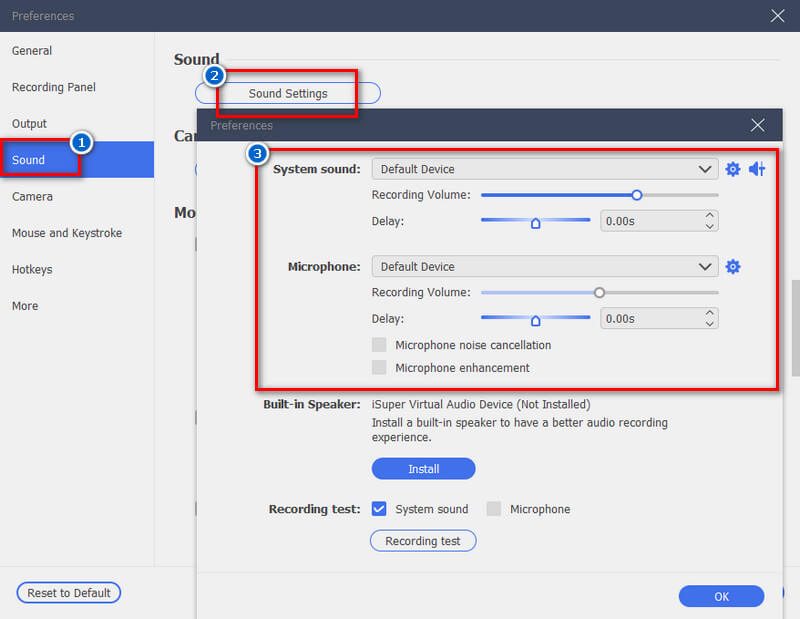Click the microphone Delay slider handle

[535, 320]
